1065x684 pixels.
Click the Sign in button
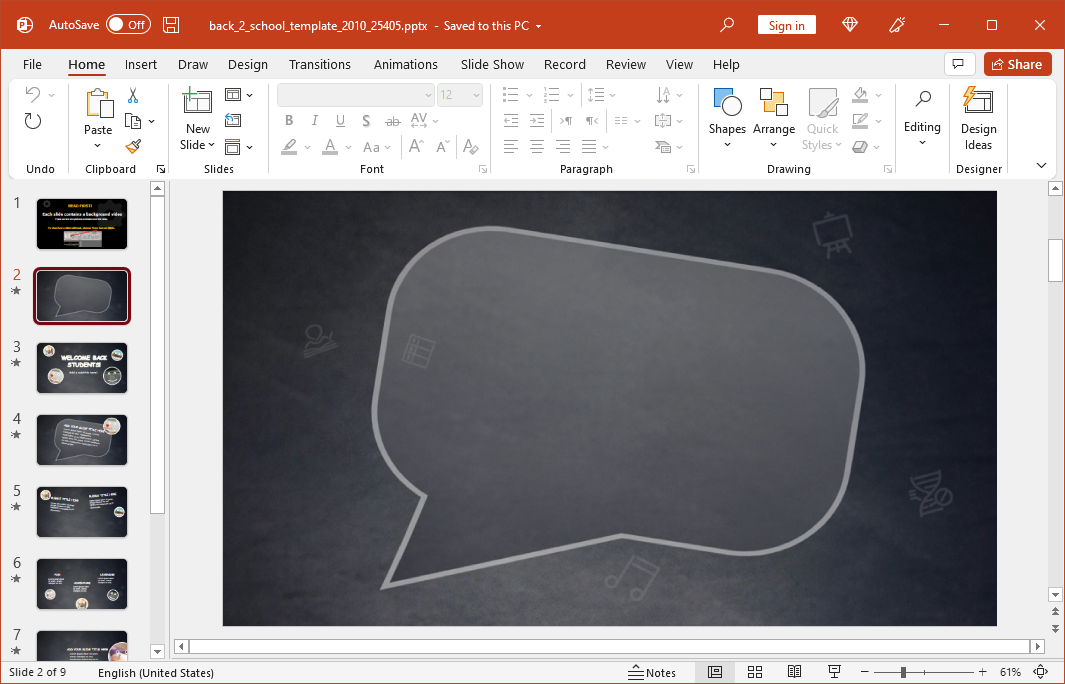pyautogui.click(x=786, y=25)
